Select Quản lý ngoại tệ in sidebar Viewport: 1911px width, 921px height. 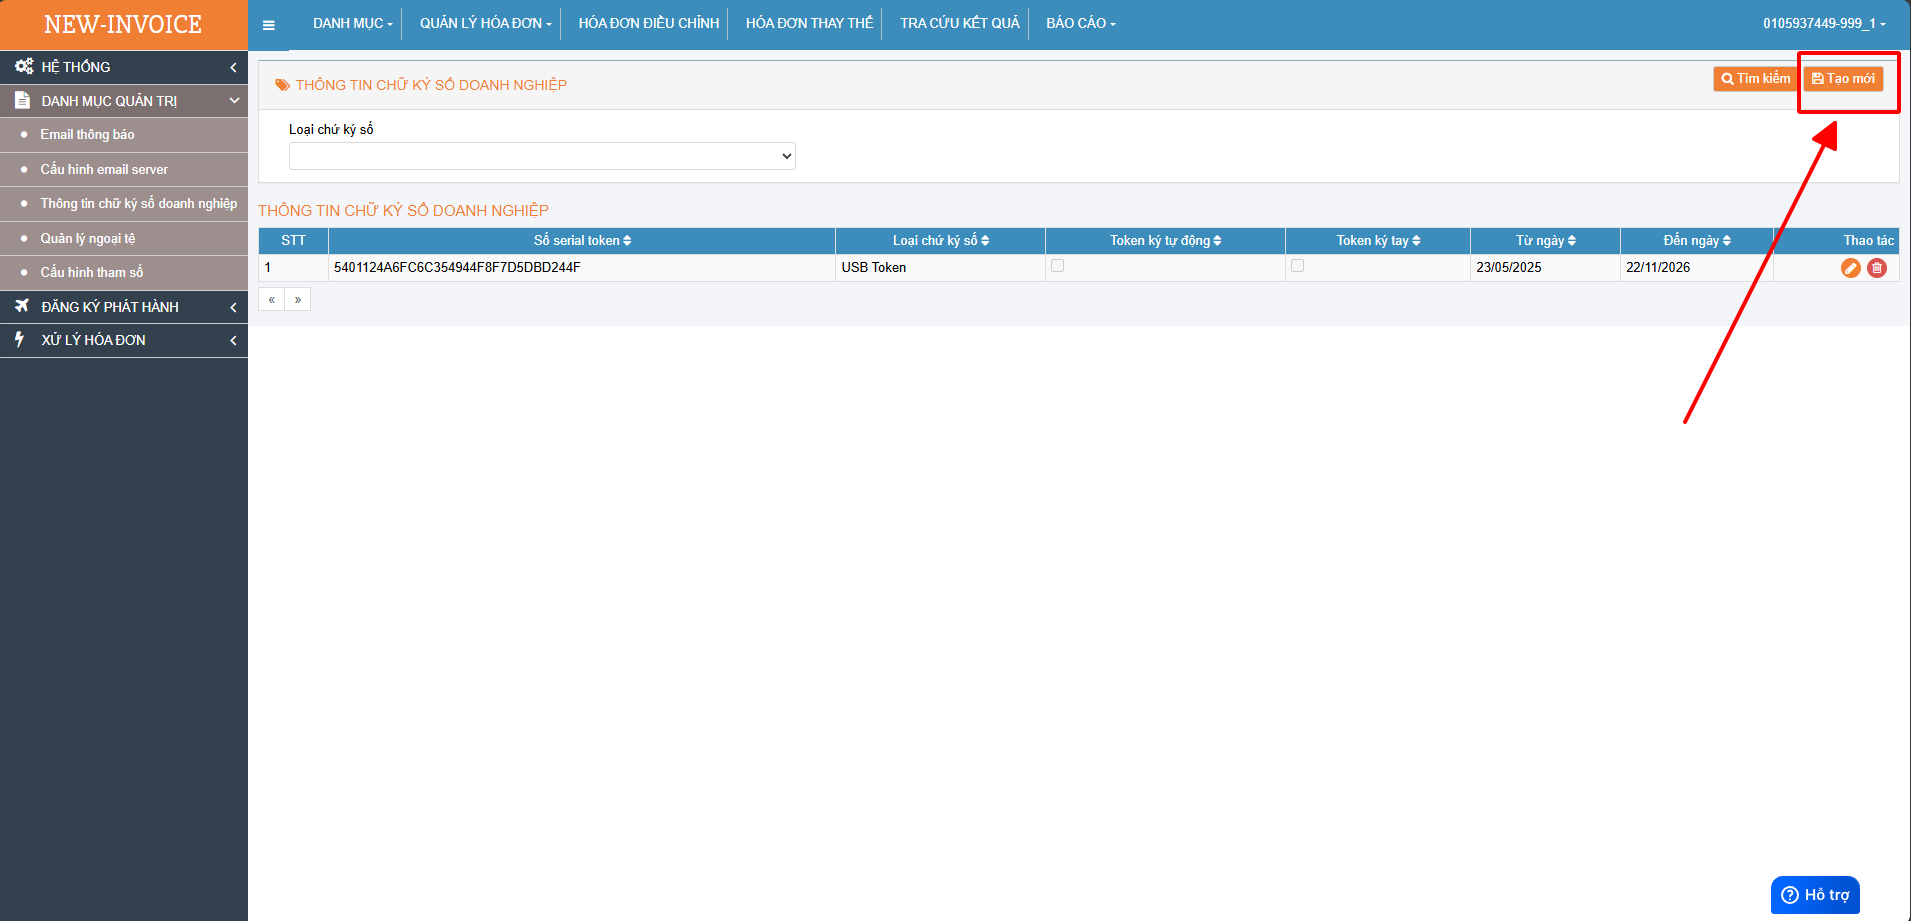pos(124,239)
